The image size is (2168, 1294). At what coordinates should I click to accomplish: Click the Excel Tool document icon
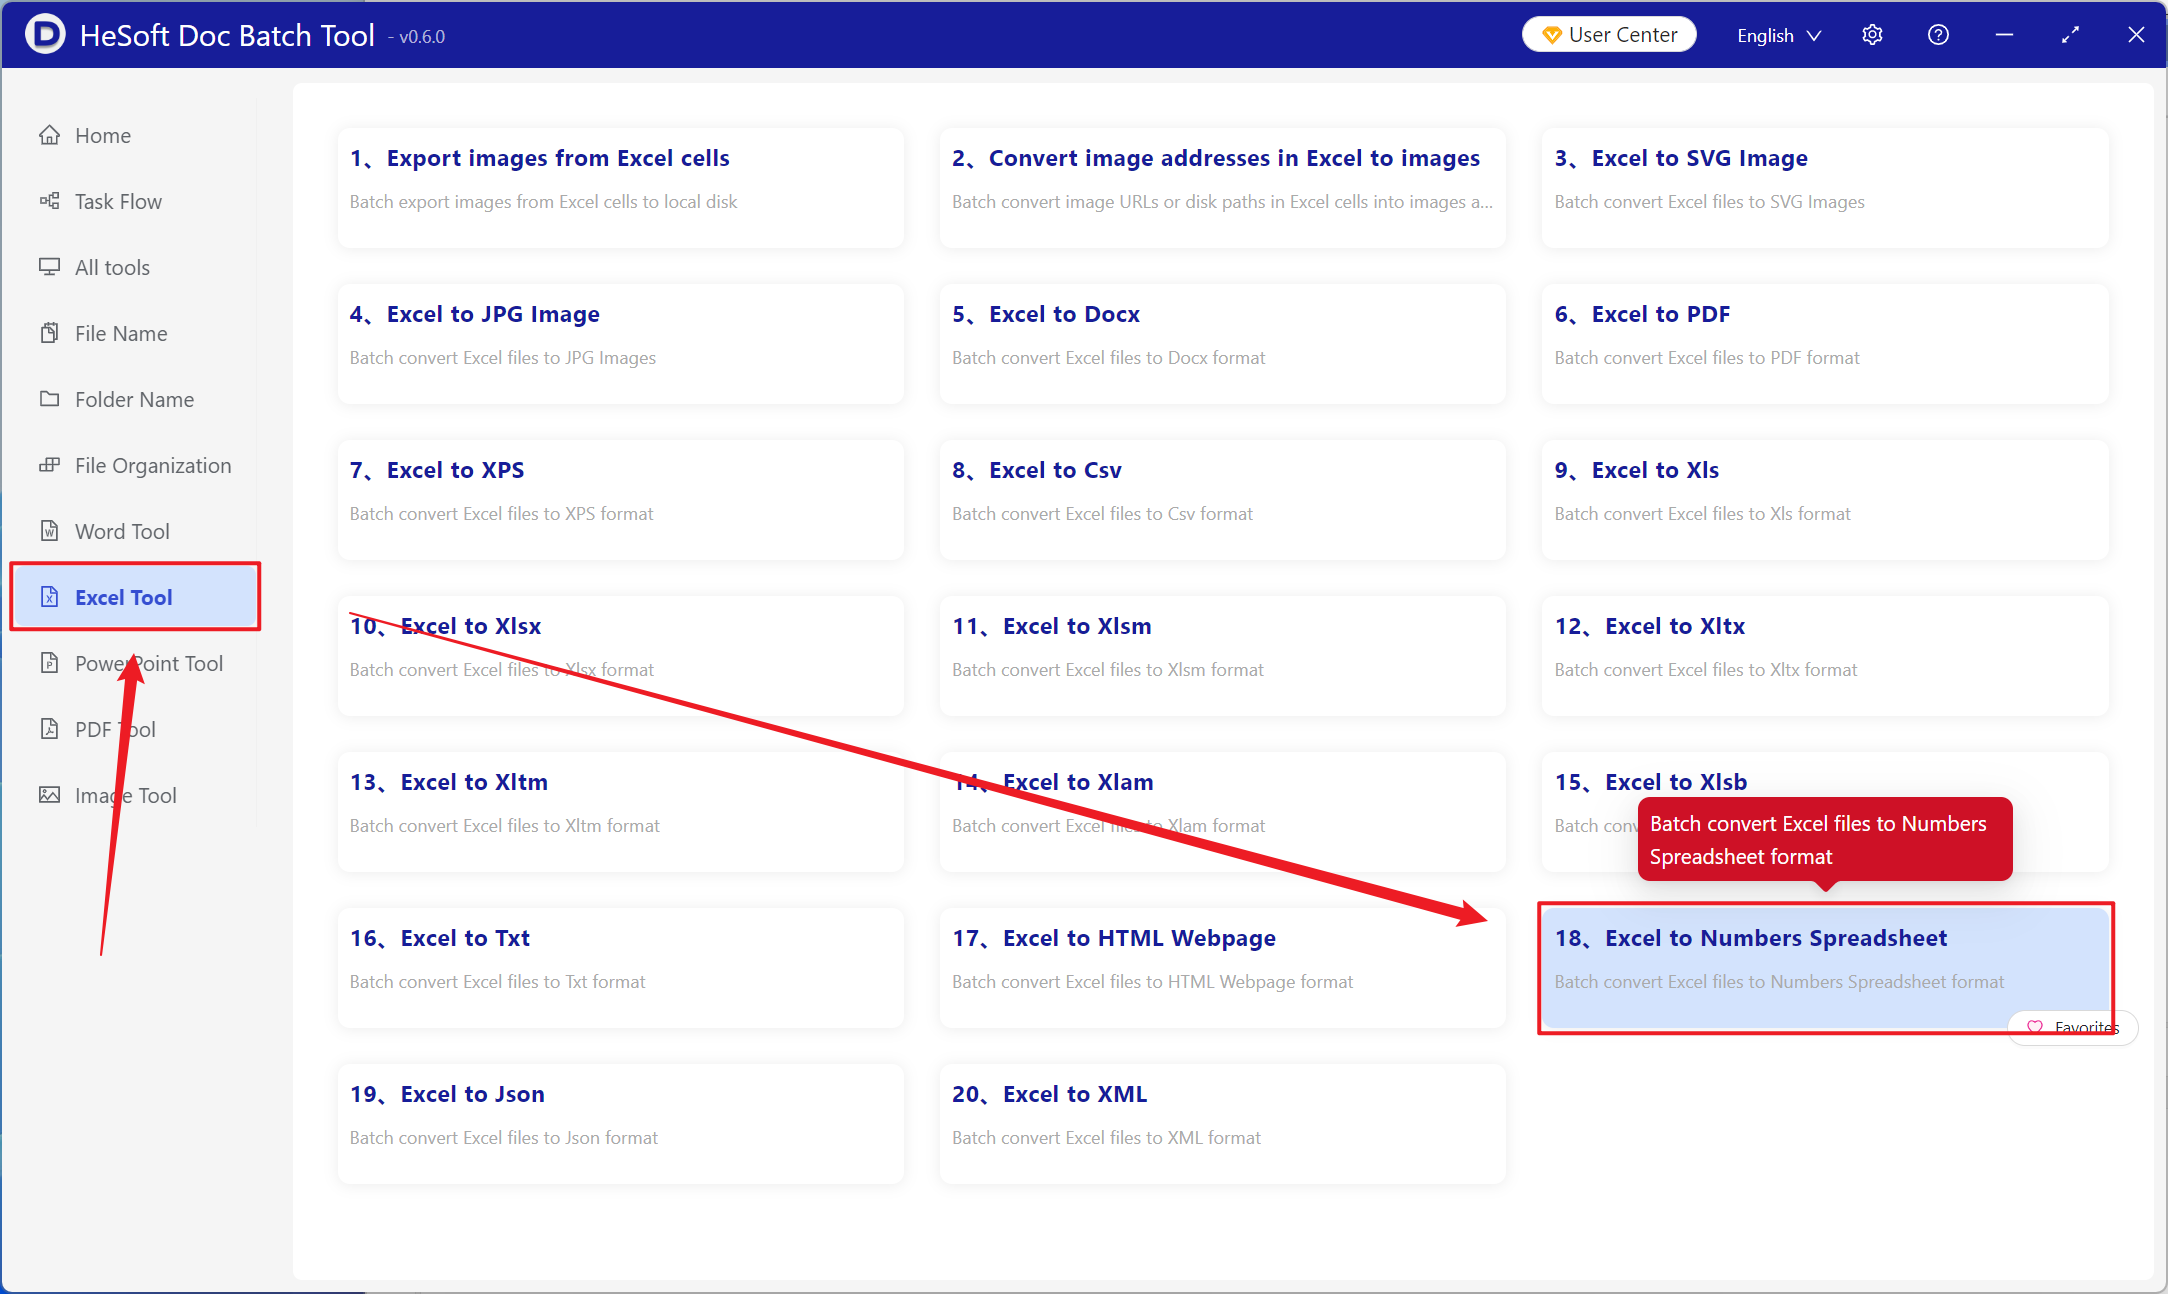pyautogui.click(x=49, y=597)
